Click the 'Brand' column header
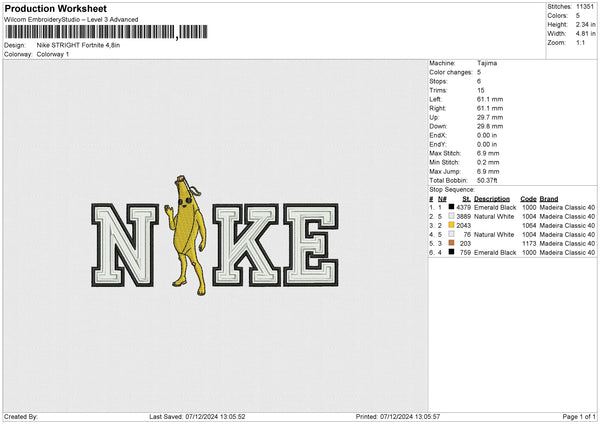600x424 pixels. (x=549, y=199)
